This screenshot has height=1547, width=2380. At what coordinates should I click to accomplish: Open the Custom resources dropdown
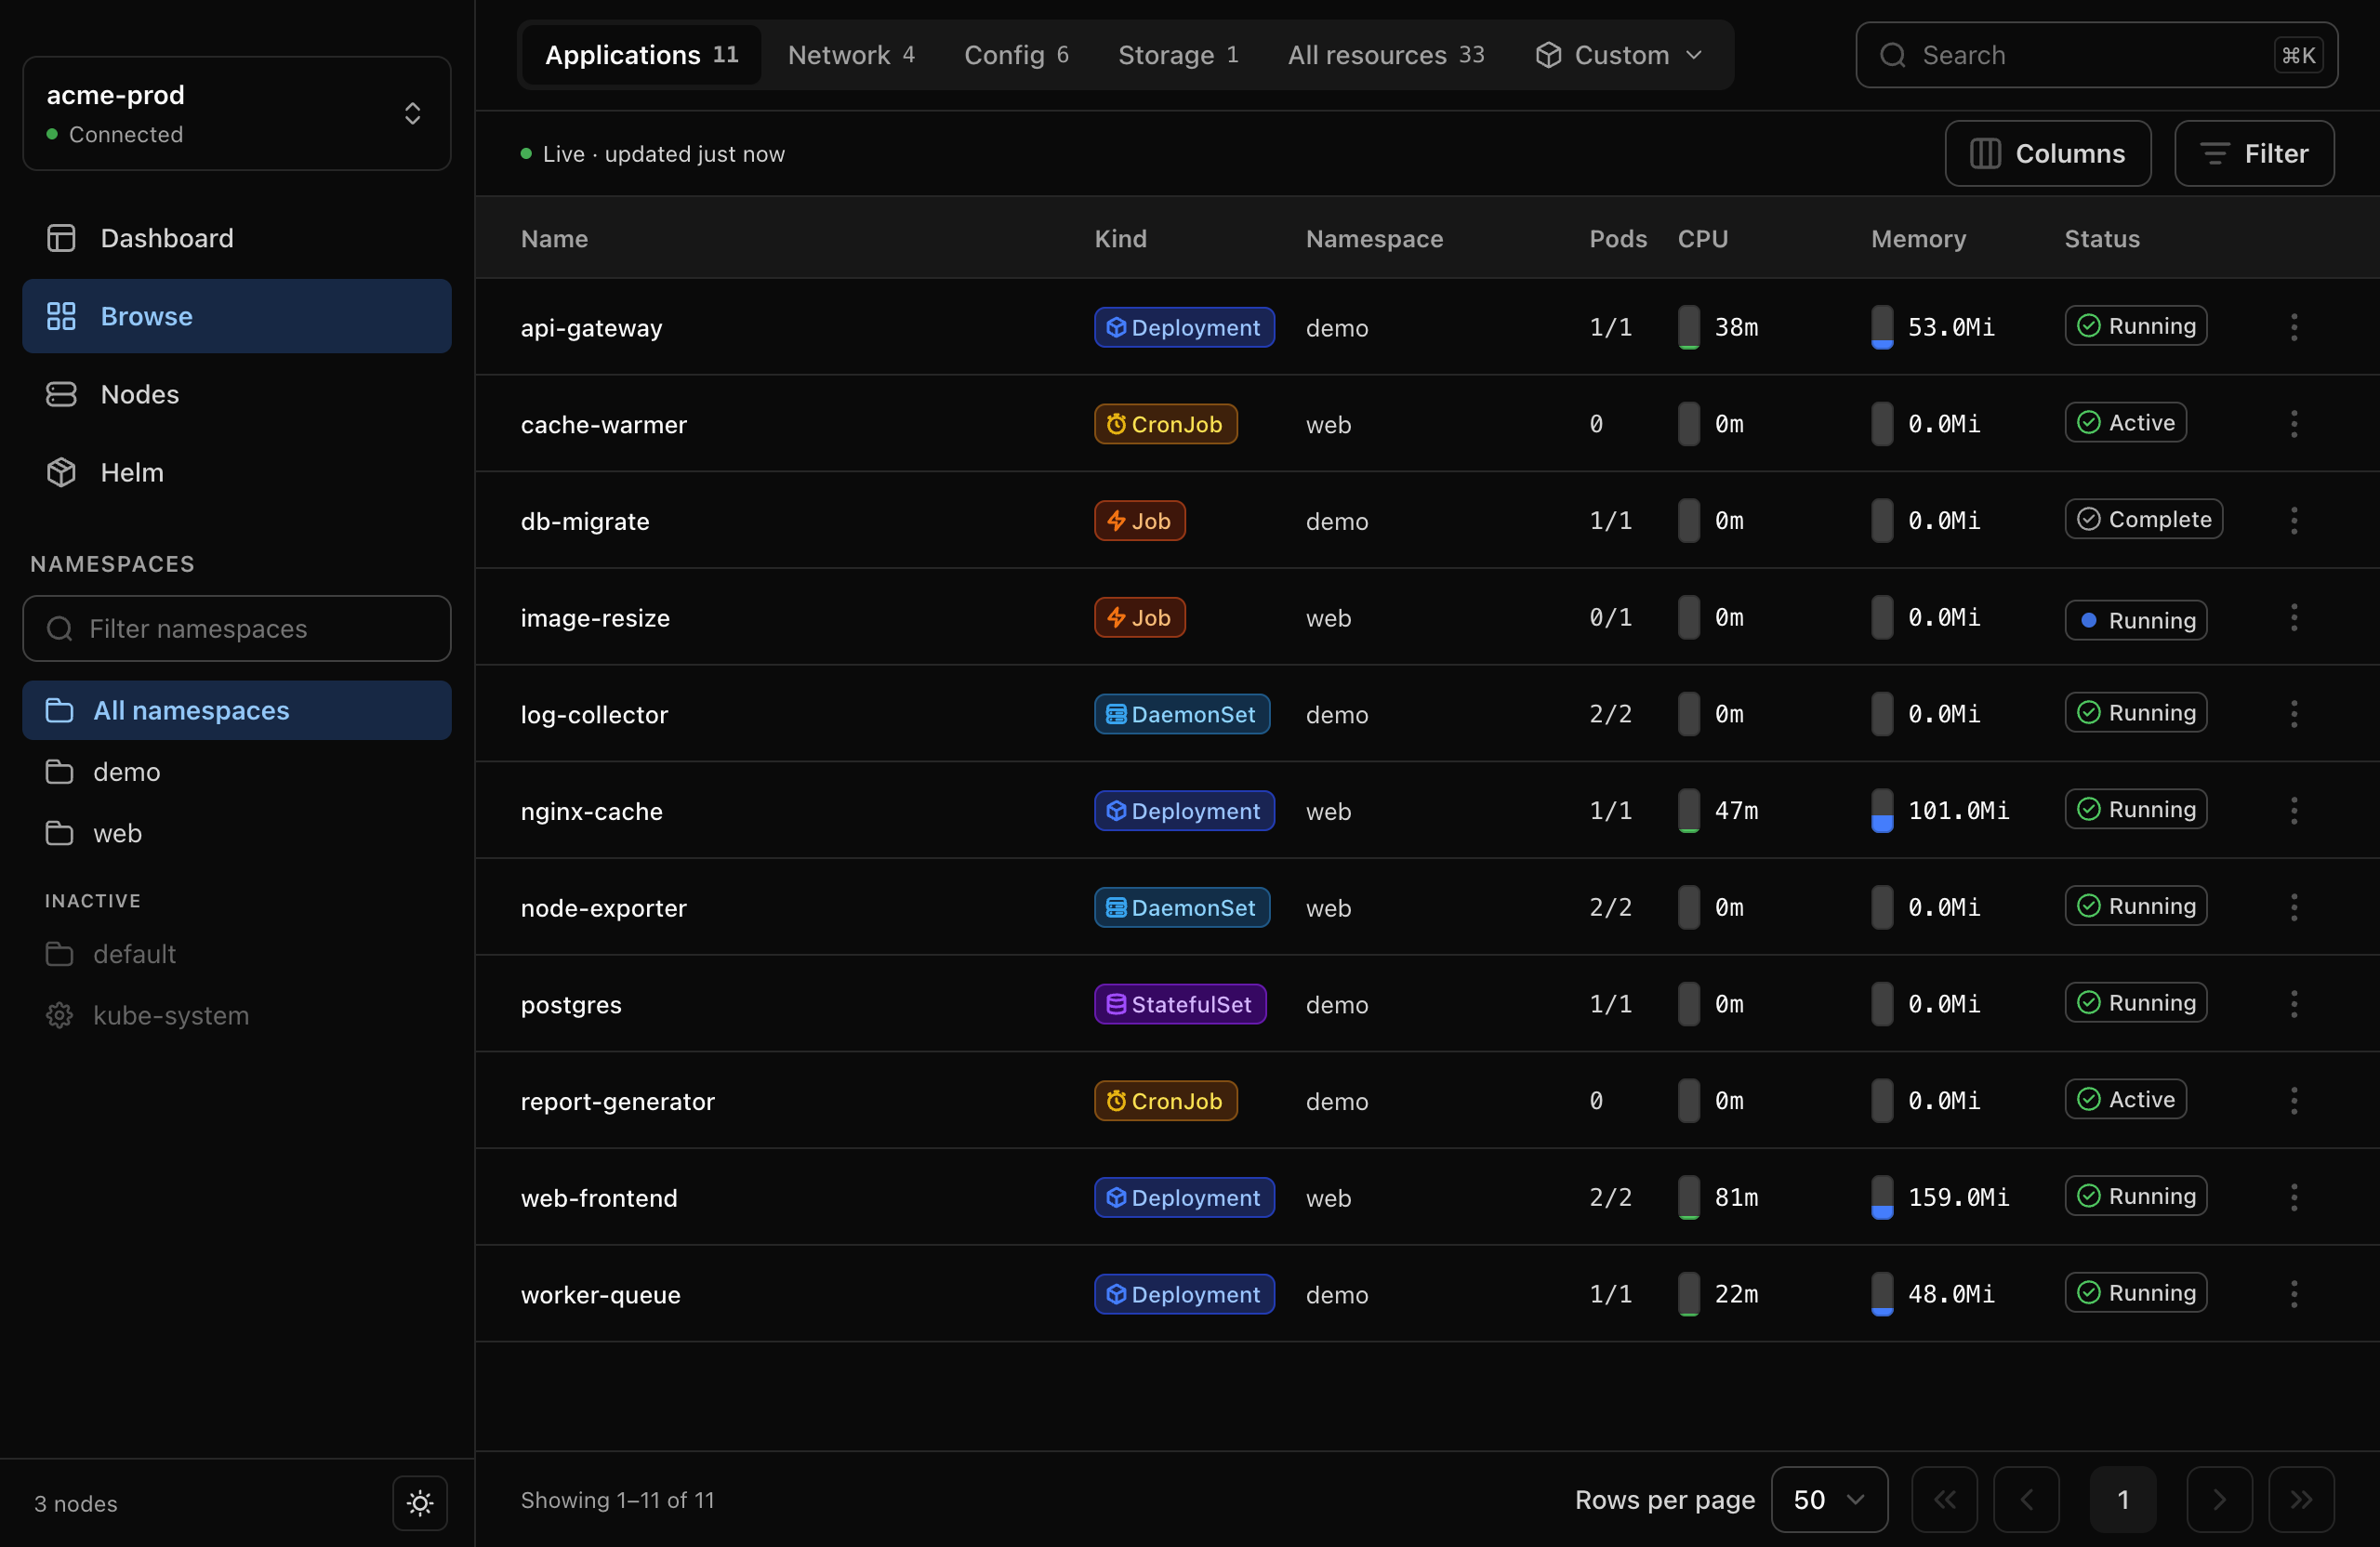[1619, 55]
